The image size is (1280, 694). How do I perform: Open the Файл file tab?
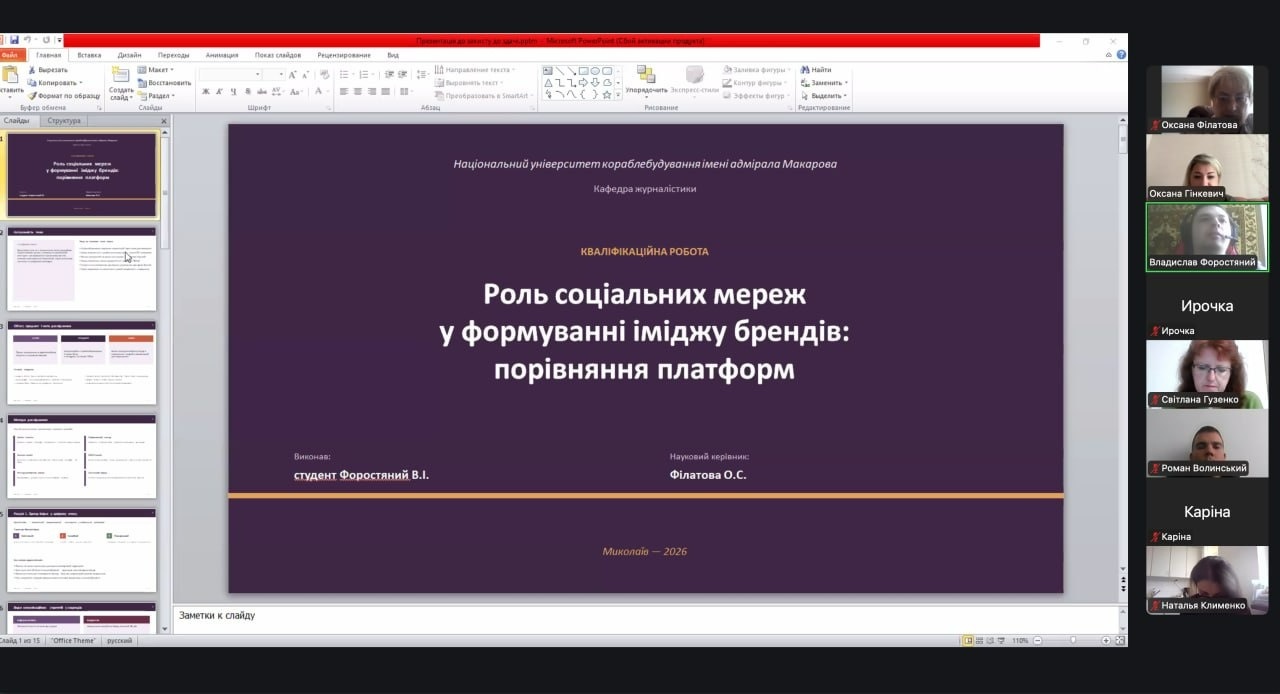tap(10, 55)
